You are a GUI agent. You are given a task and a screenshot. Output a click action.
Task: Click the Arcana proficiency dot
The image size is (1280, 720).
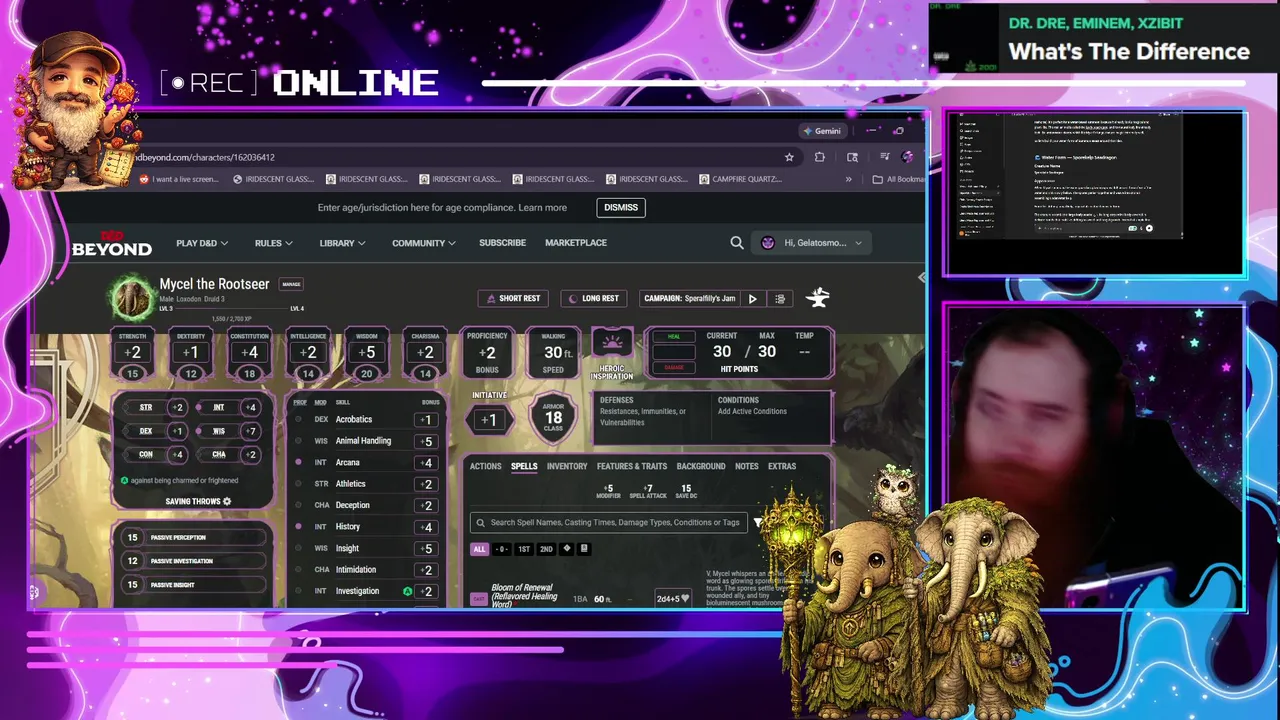pyautogui.click(x=298, y=462)
